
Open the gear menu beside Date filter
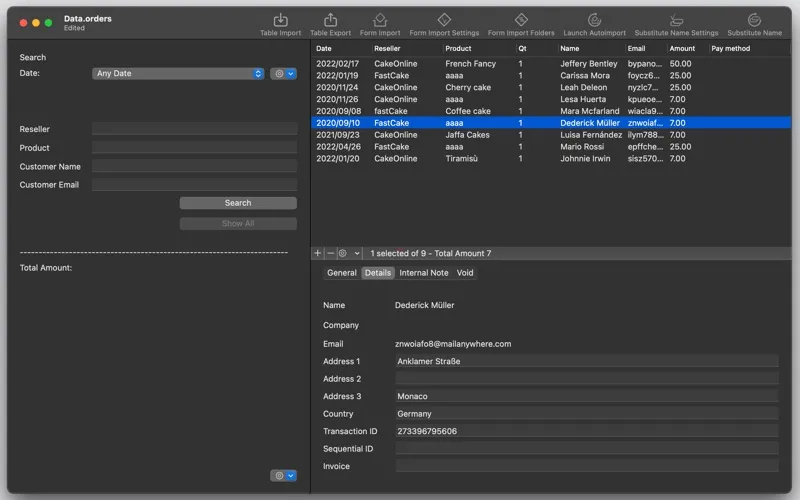(283, 74)
